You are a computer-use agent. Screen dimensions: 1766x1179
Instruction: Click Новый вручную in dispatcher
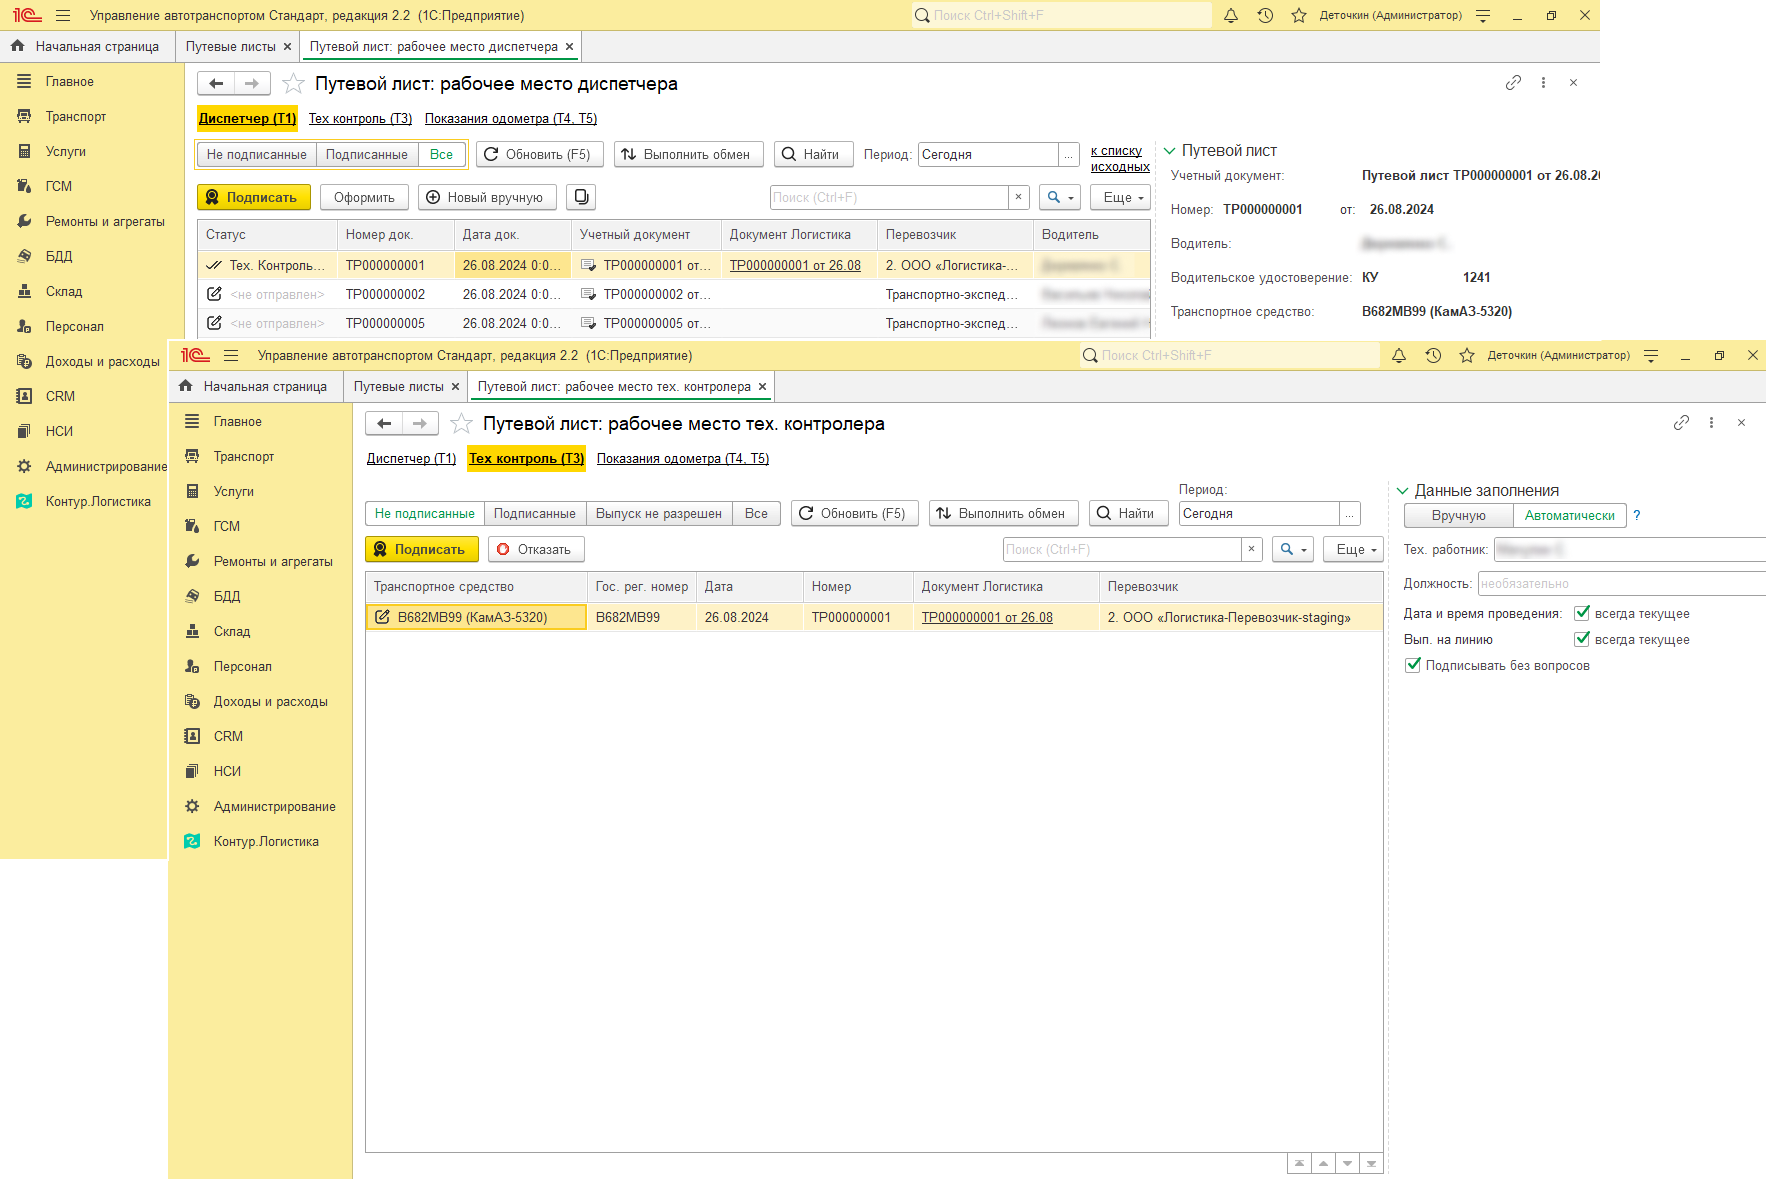point(487,198)
